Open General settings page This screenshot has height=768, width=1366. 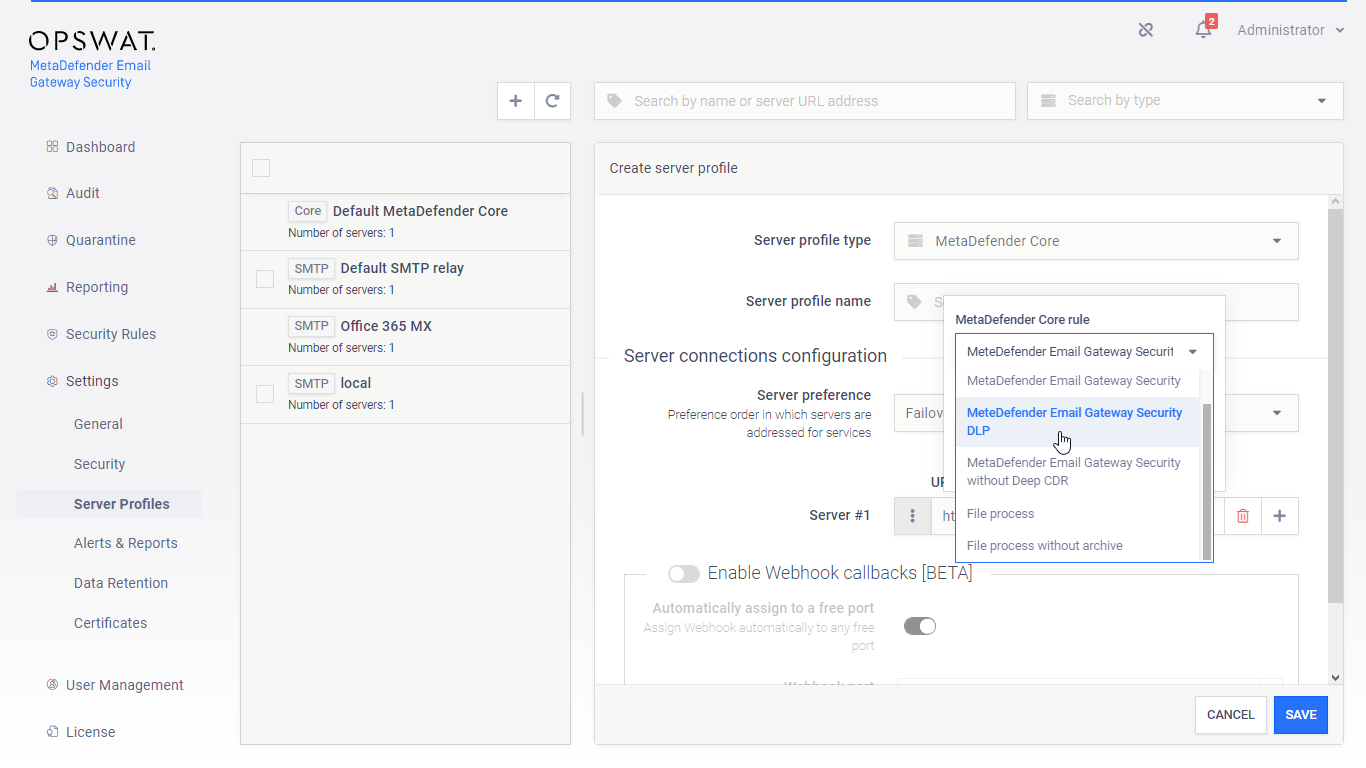pyautogui.click(x=98, y=424)
